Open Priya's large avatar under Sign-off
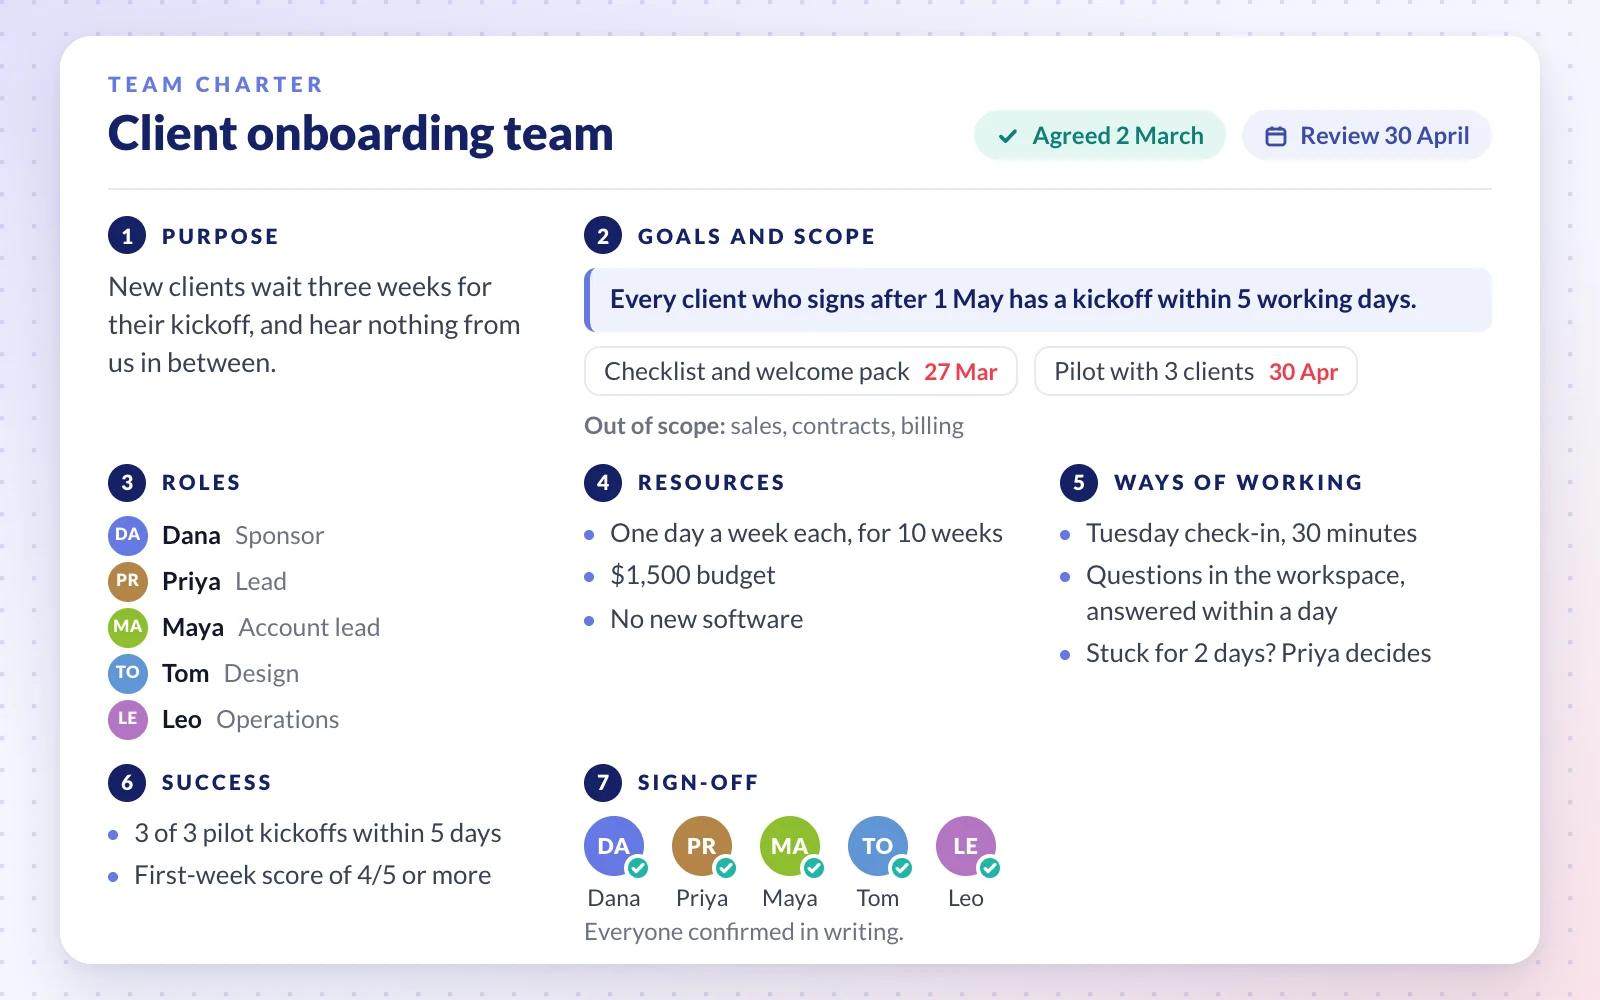The height and width of the screenshot is (1000, 1600). tap(702, 846)
